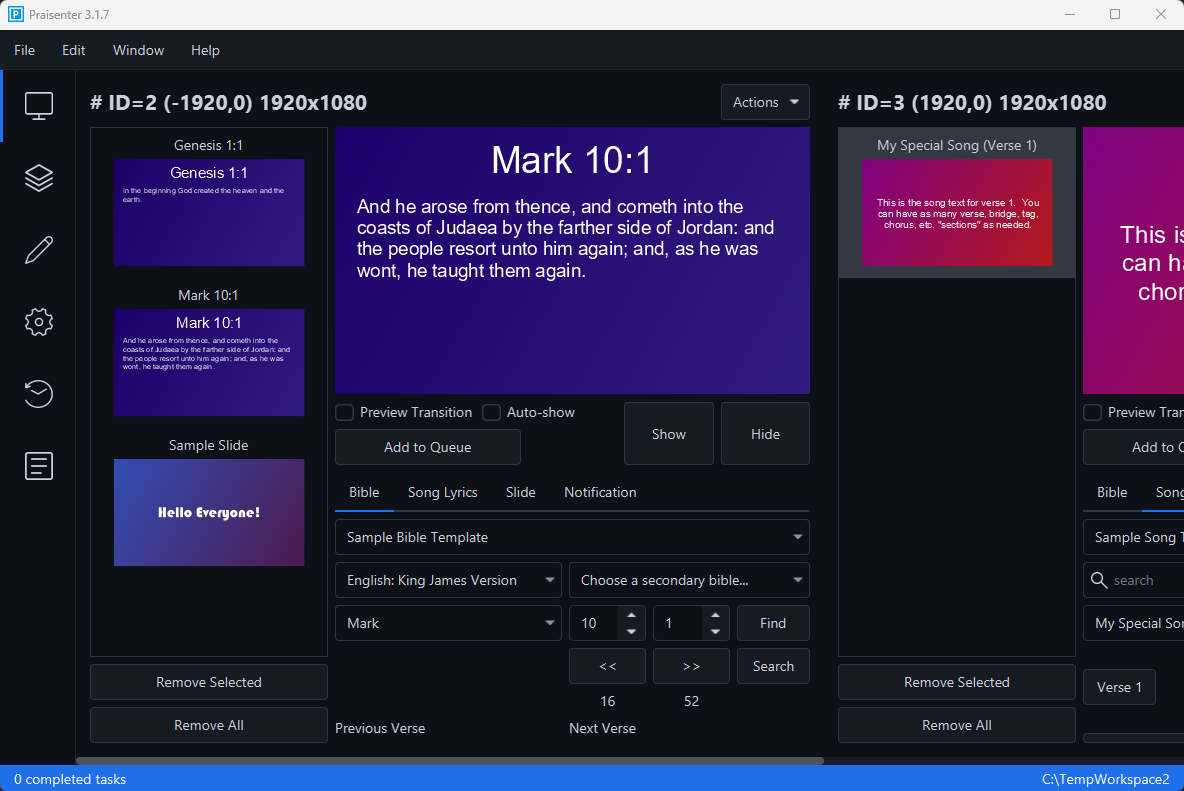Image resolution: width=1184 pixels, height=791 pixels.
Task: Switch to the Song Lyrics tab
Action: tap(442, 492)
